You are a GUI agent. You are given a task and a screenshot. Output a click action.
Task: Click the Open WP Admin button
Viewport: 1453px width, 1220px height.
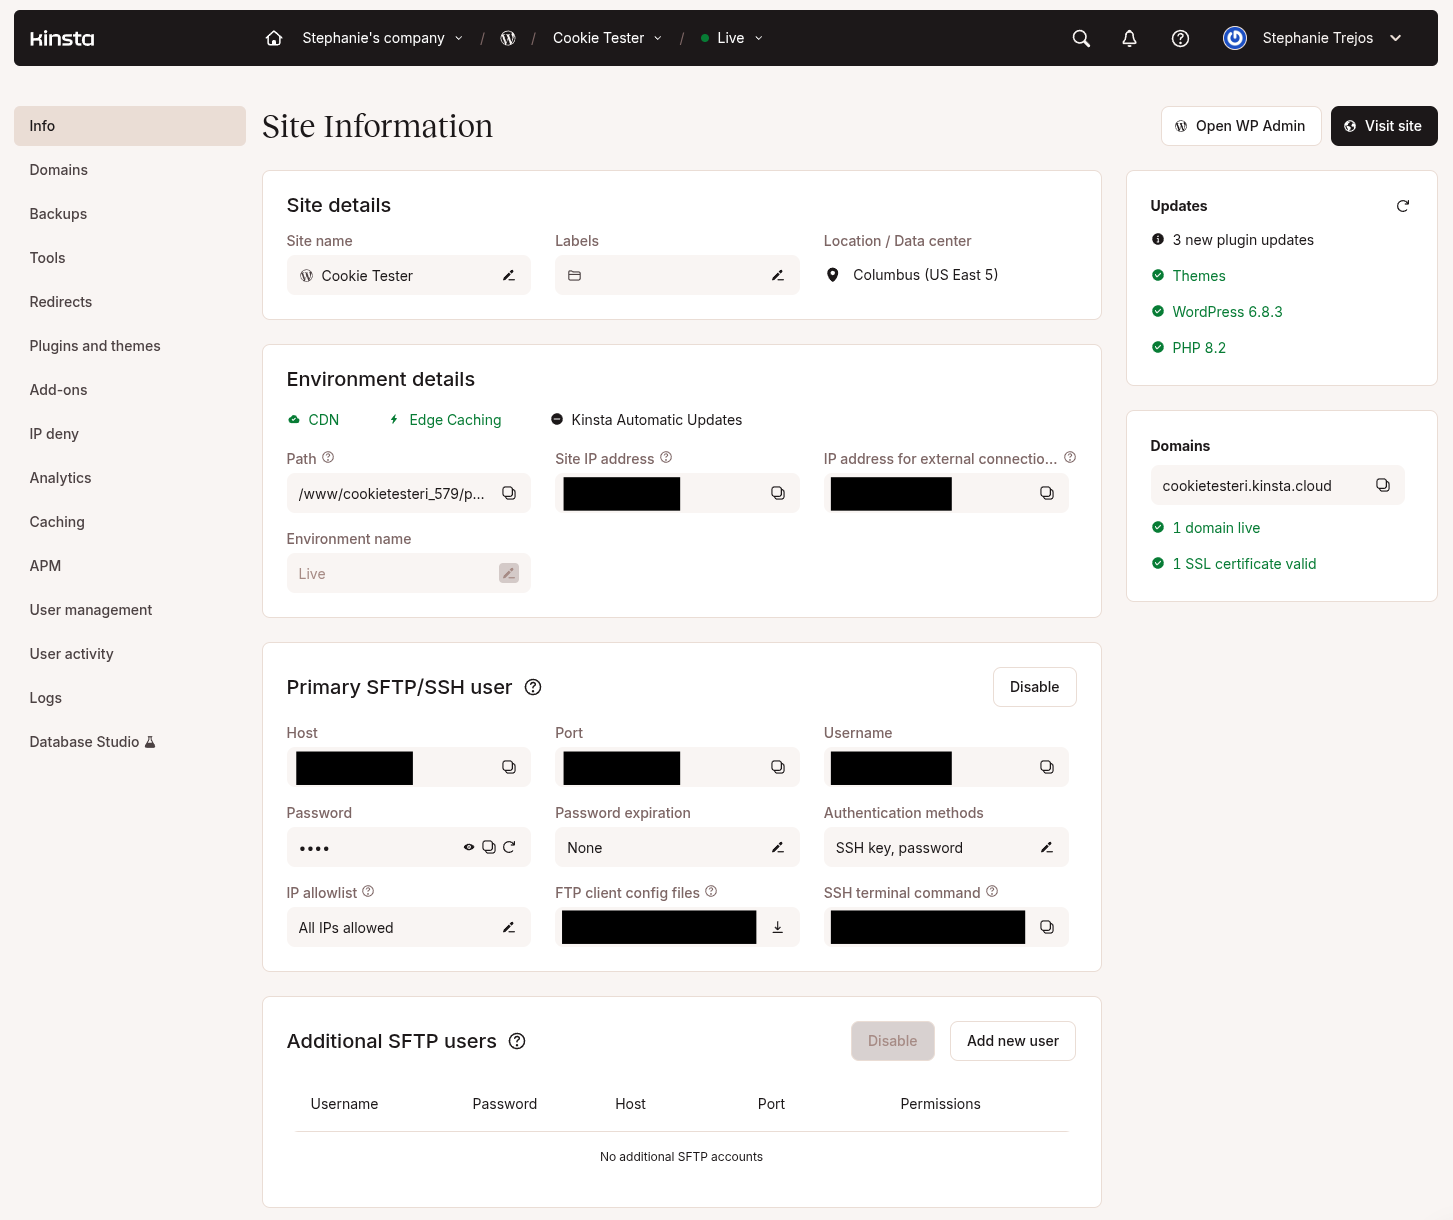(x=1241, y=126)
